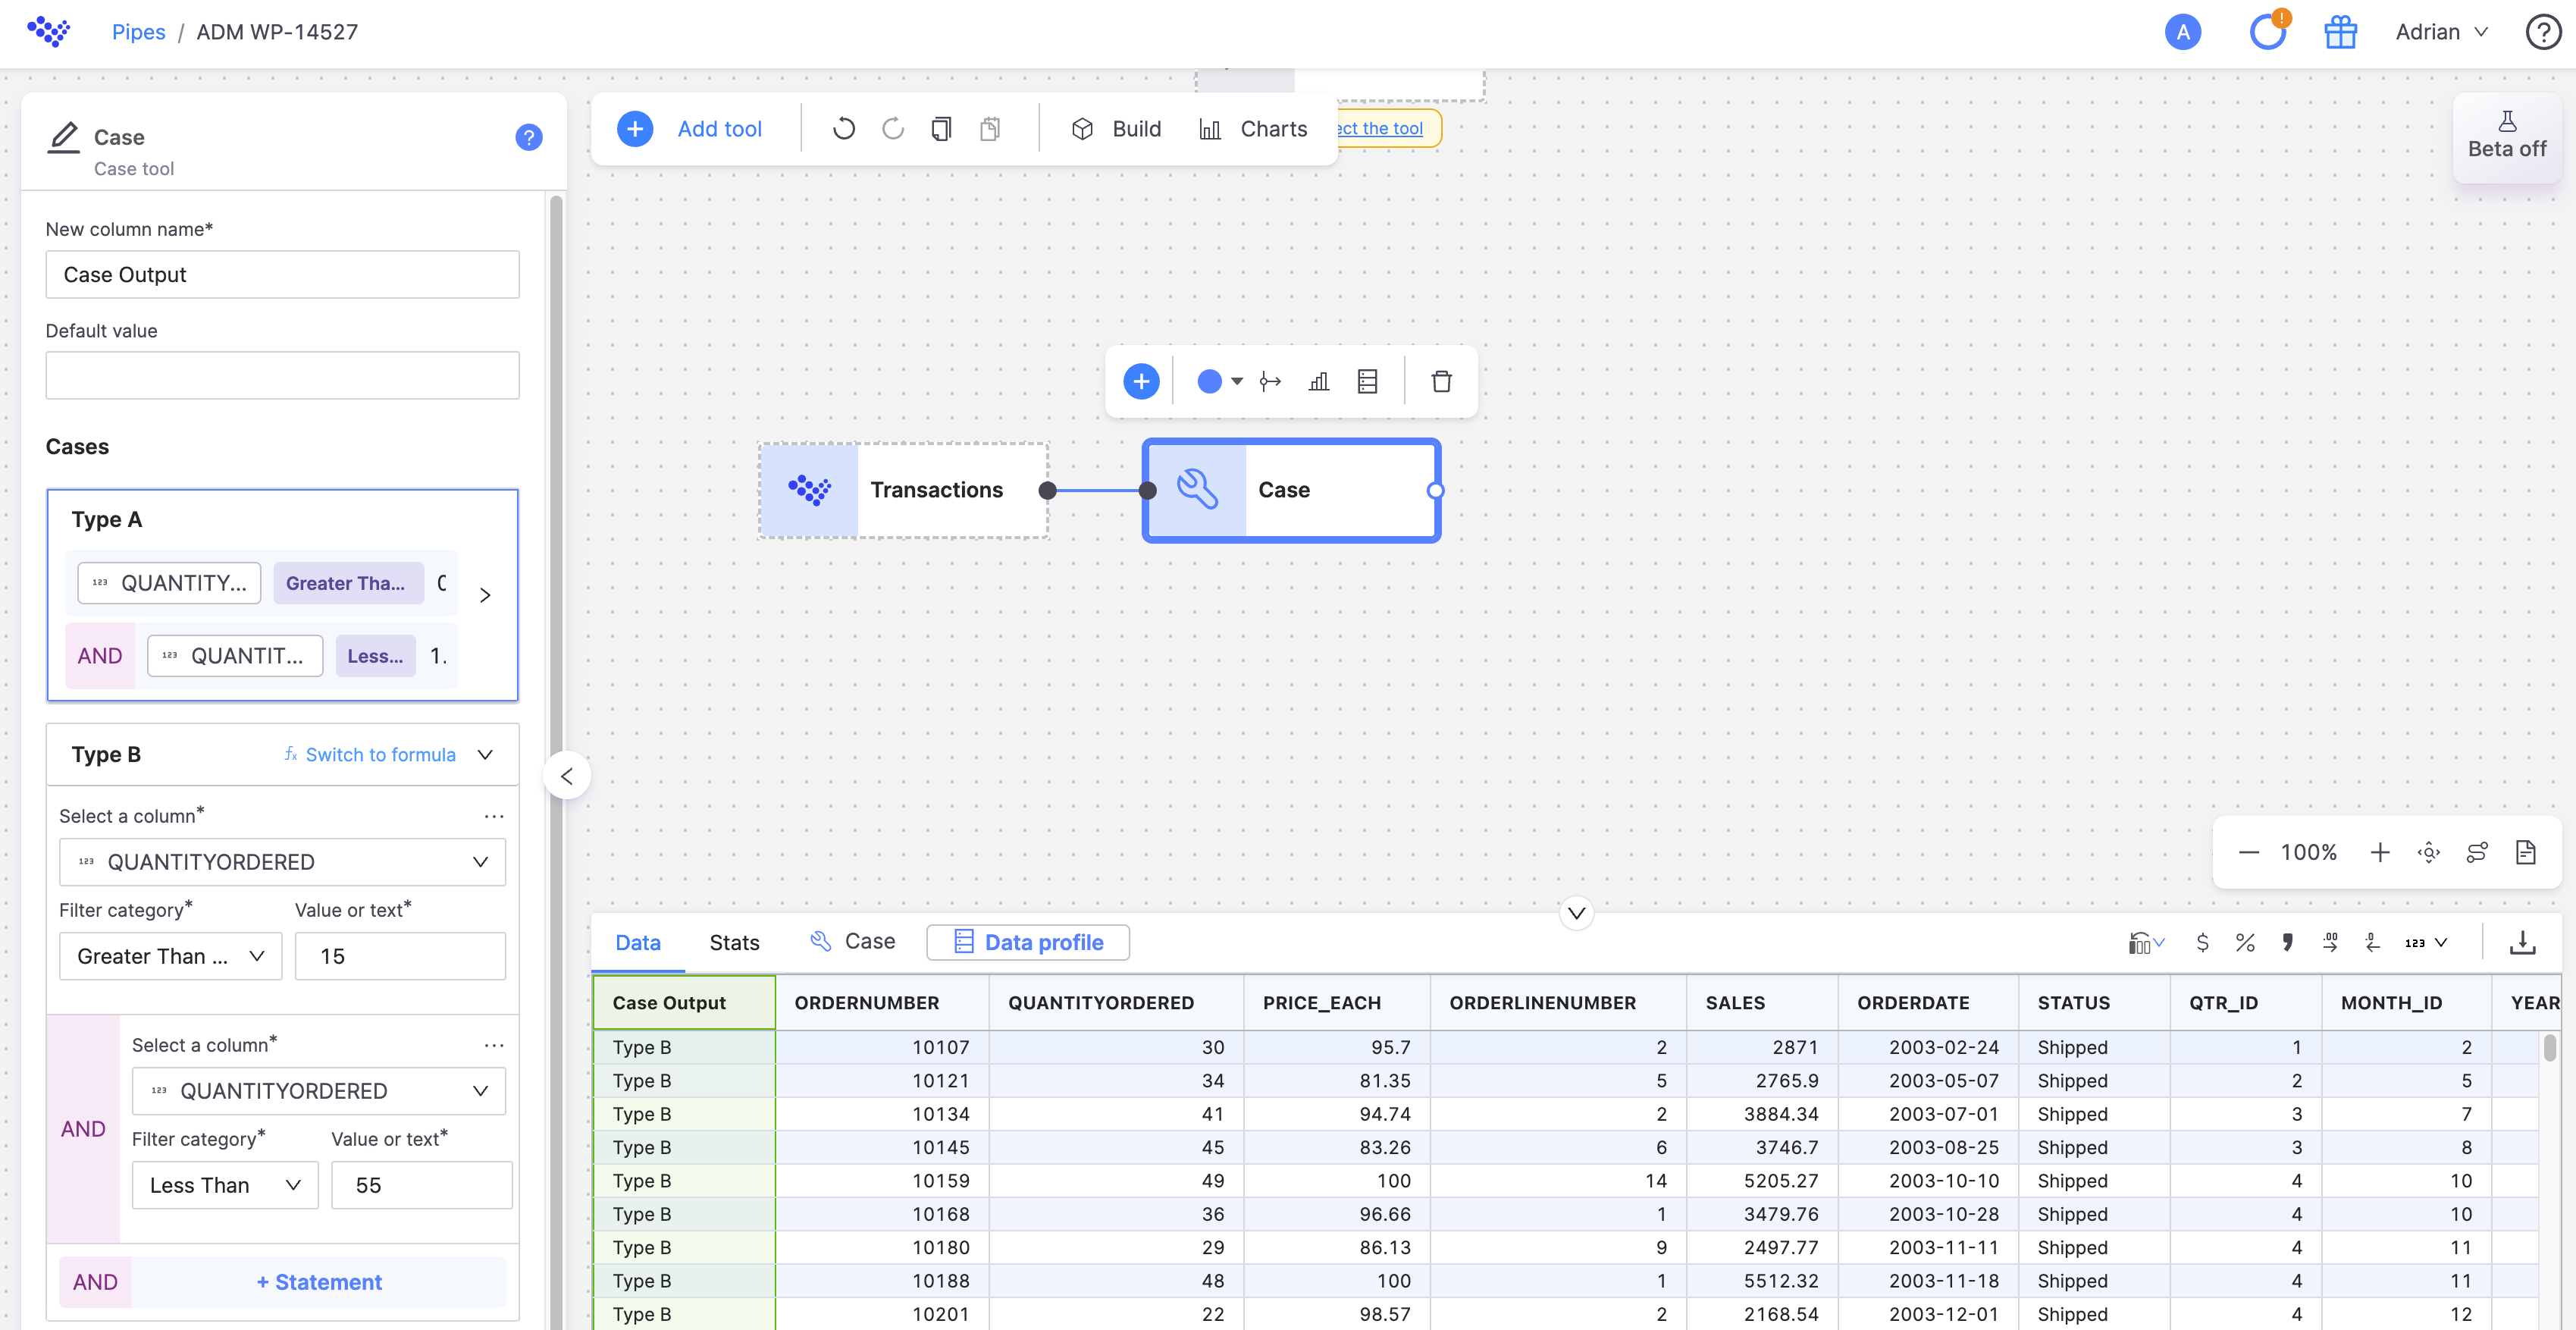Open first QUANTITYORDERED column dropdown in Type B
This screenshot has height=1330, width=2576.
pyautogui.click(x=283, y=862)
